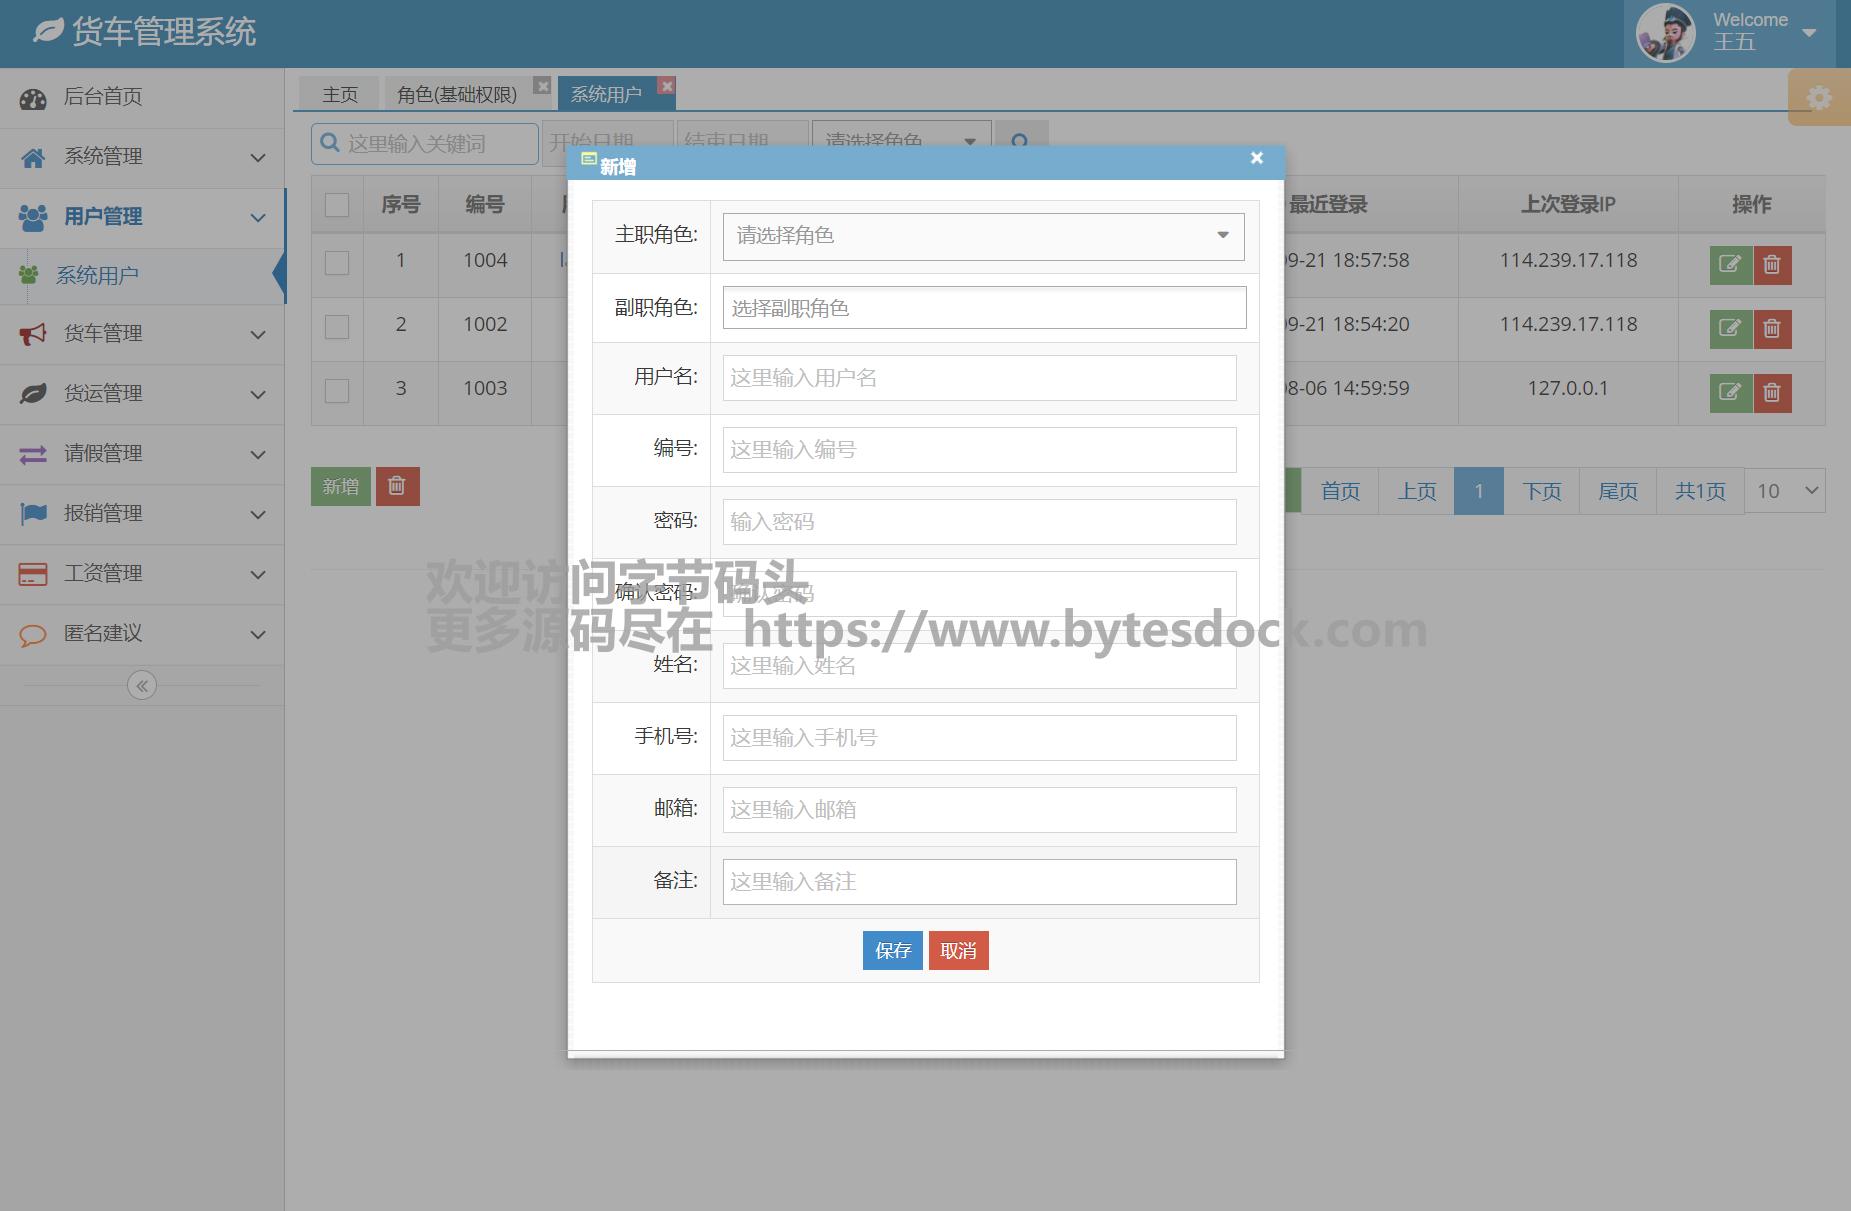Open 后台首页 in the sidebar
Viewport: 1851px width, 1211px height.
tap(103, 97)
